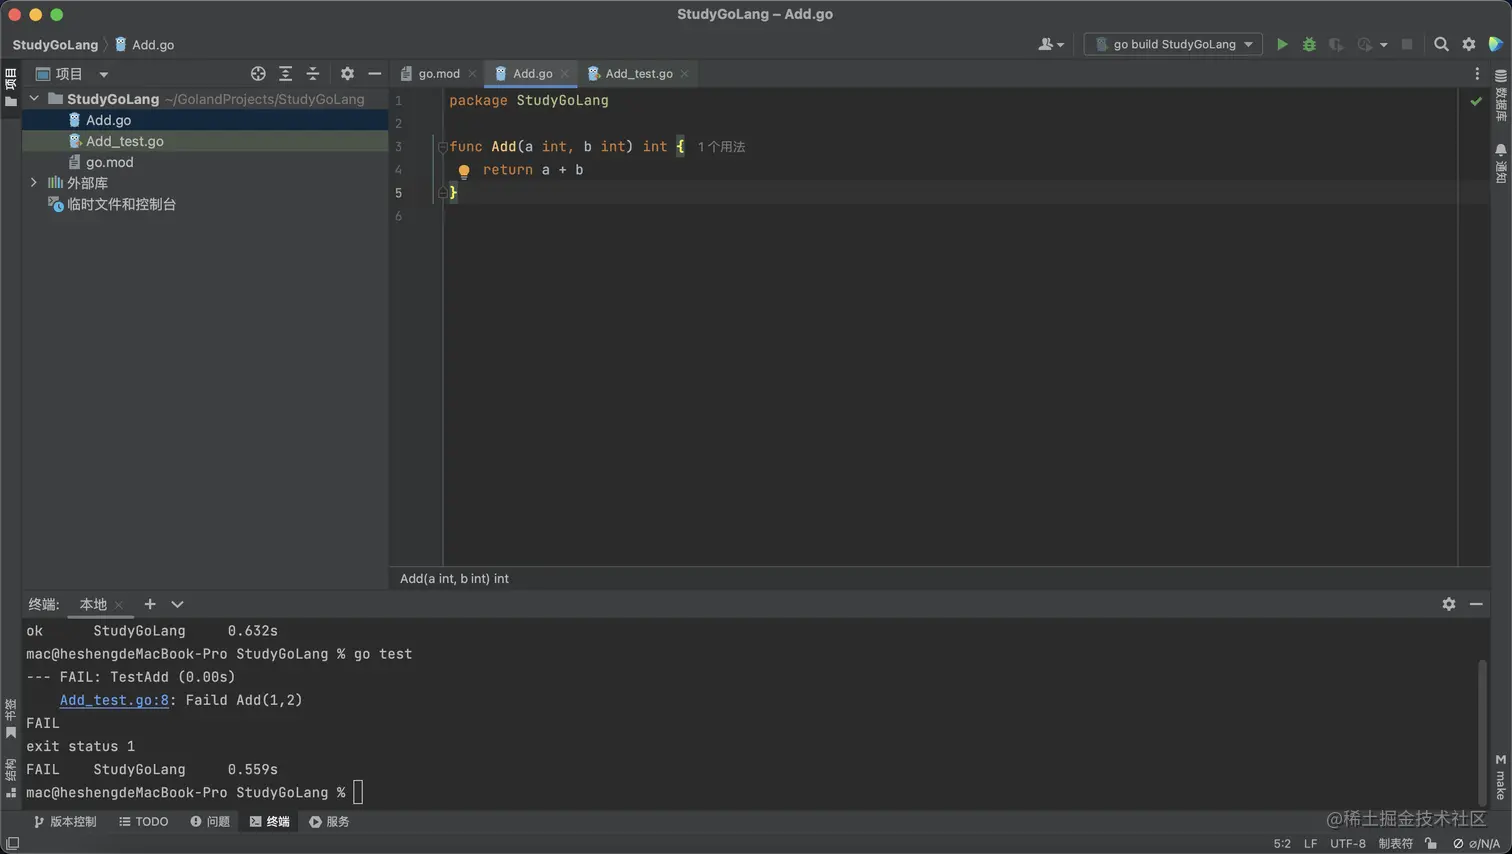
Task: Run with coverage from top toolbar
Action: (x=1336, y=44)
